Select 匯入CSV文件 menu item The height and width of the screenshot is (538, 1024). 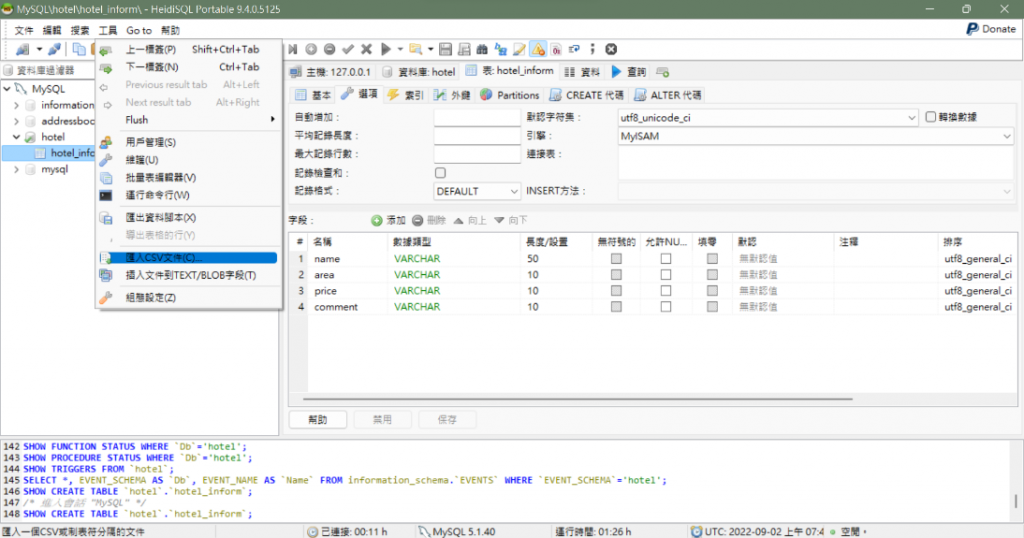coord(189,258)
